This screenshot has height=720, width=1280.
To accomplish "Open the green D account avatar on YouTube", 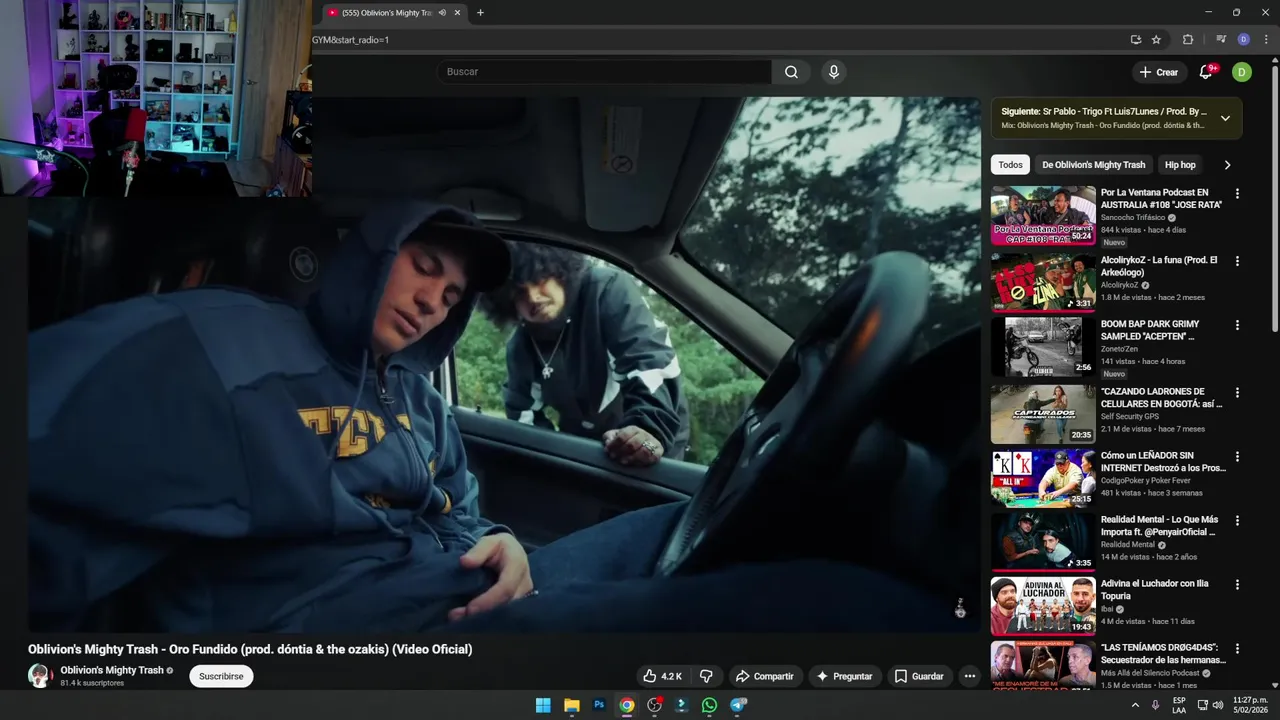I will coord(1241,72).
